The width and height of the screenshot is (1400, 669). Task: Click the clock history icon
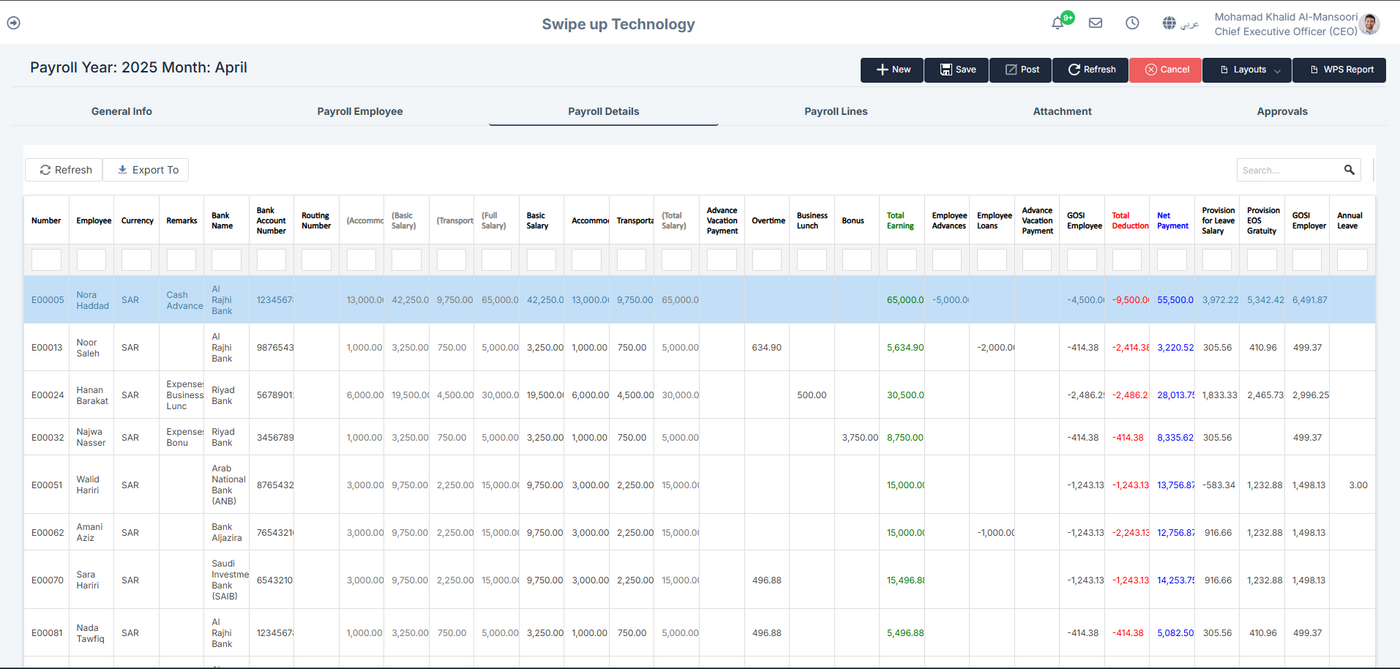pos(1132,23)
